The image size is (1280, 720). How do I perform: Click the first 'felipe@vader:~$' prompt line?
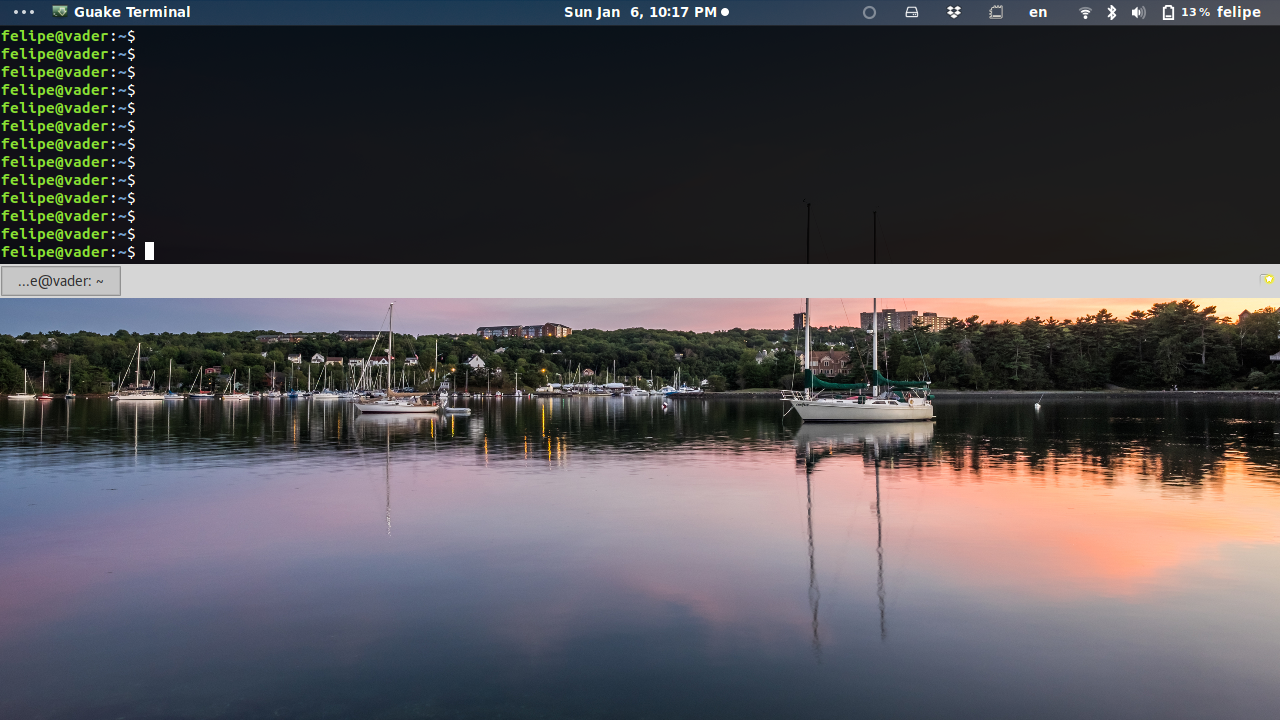click(68, 36)
